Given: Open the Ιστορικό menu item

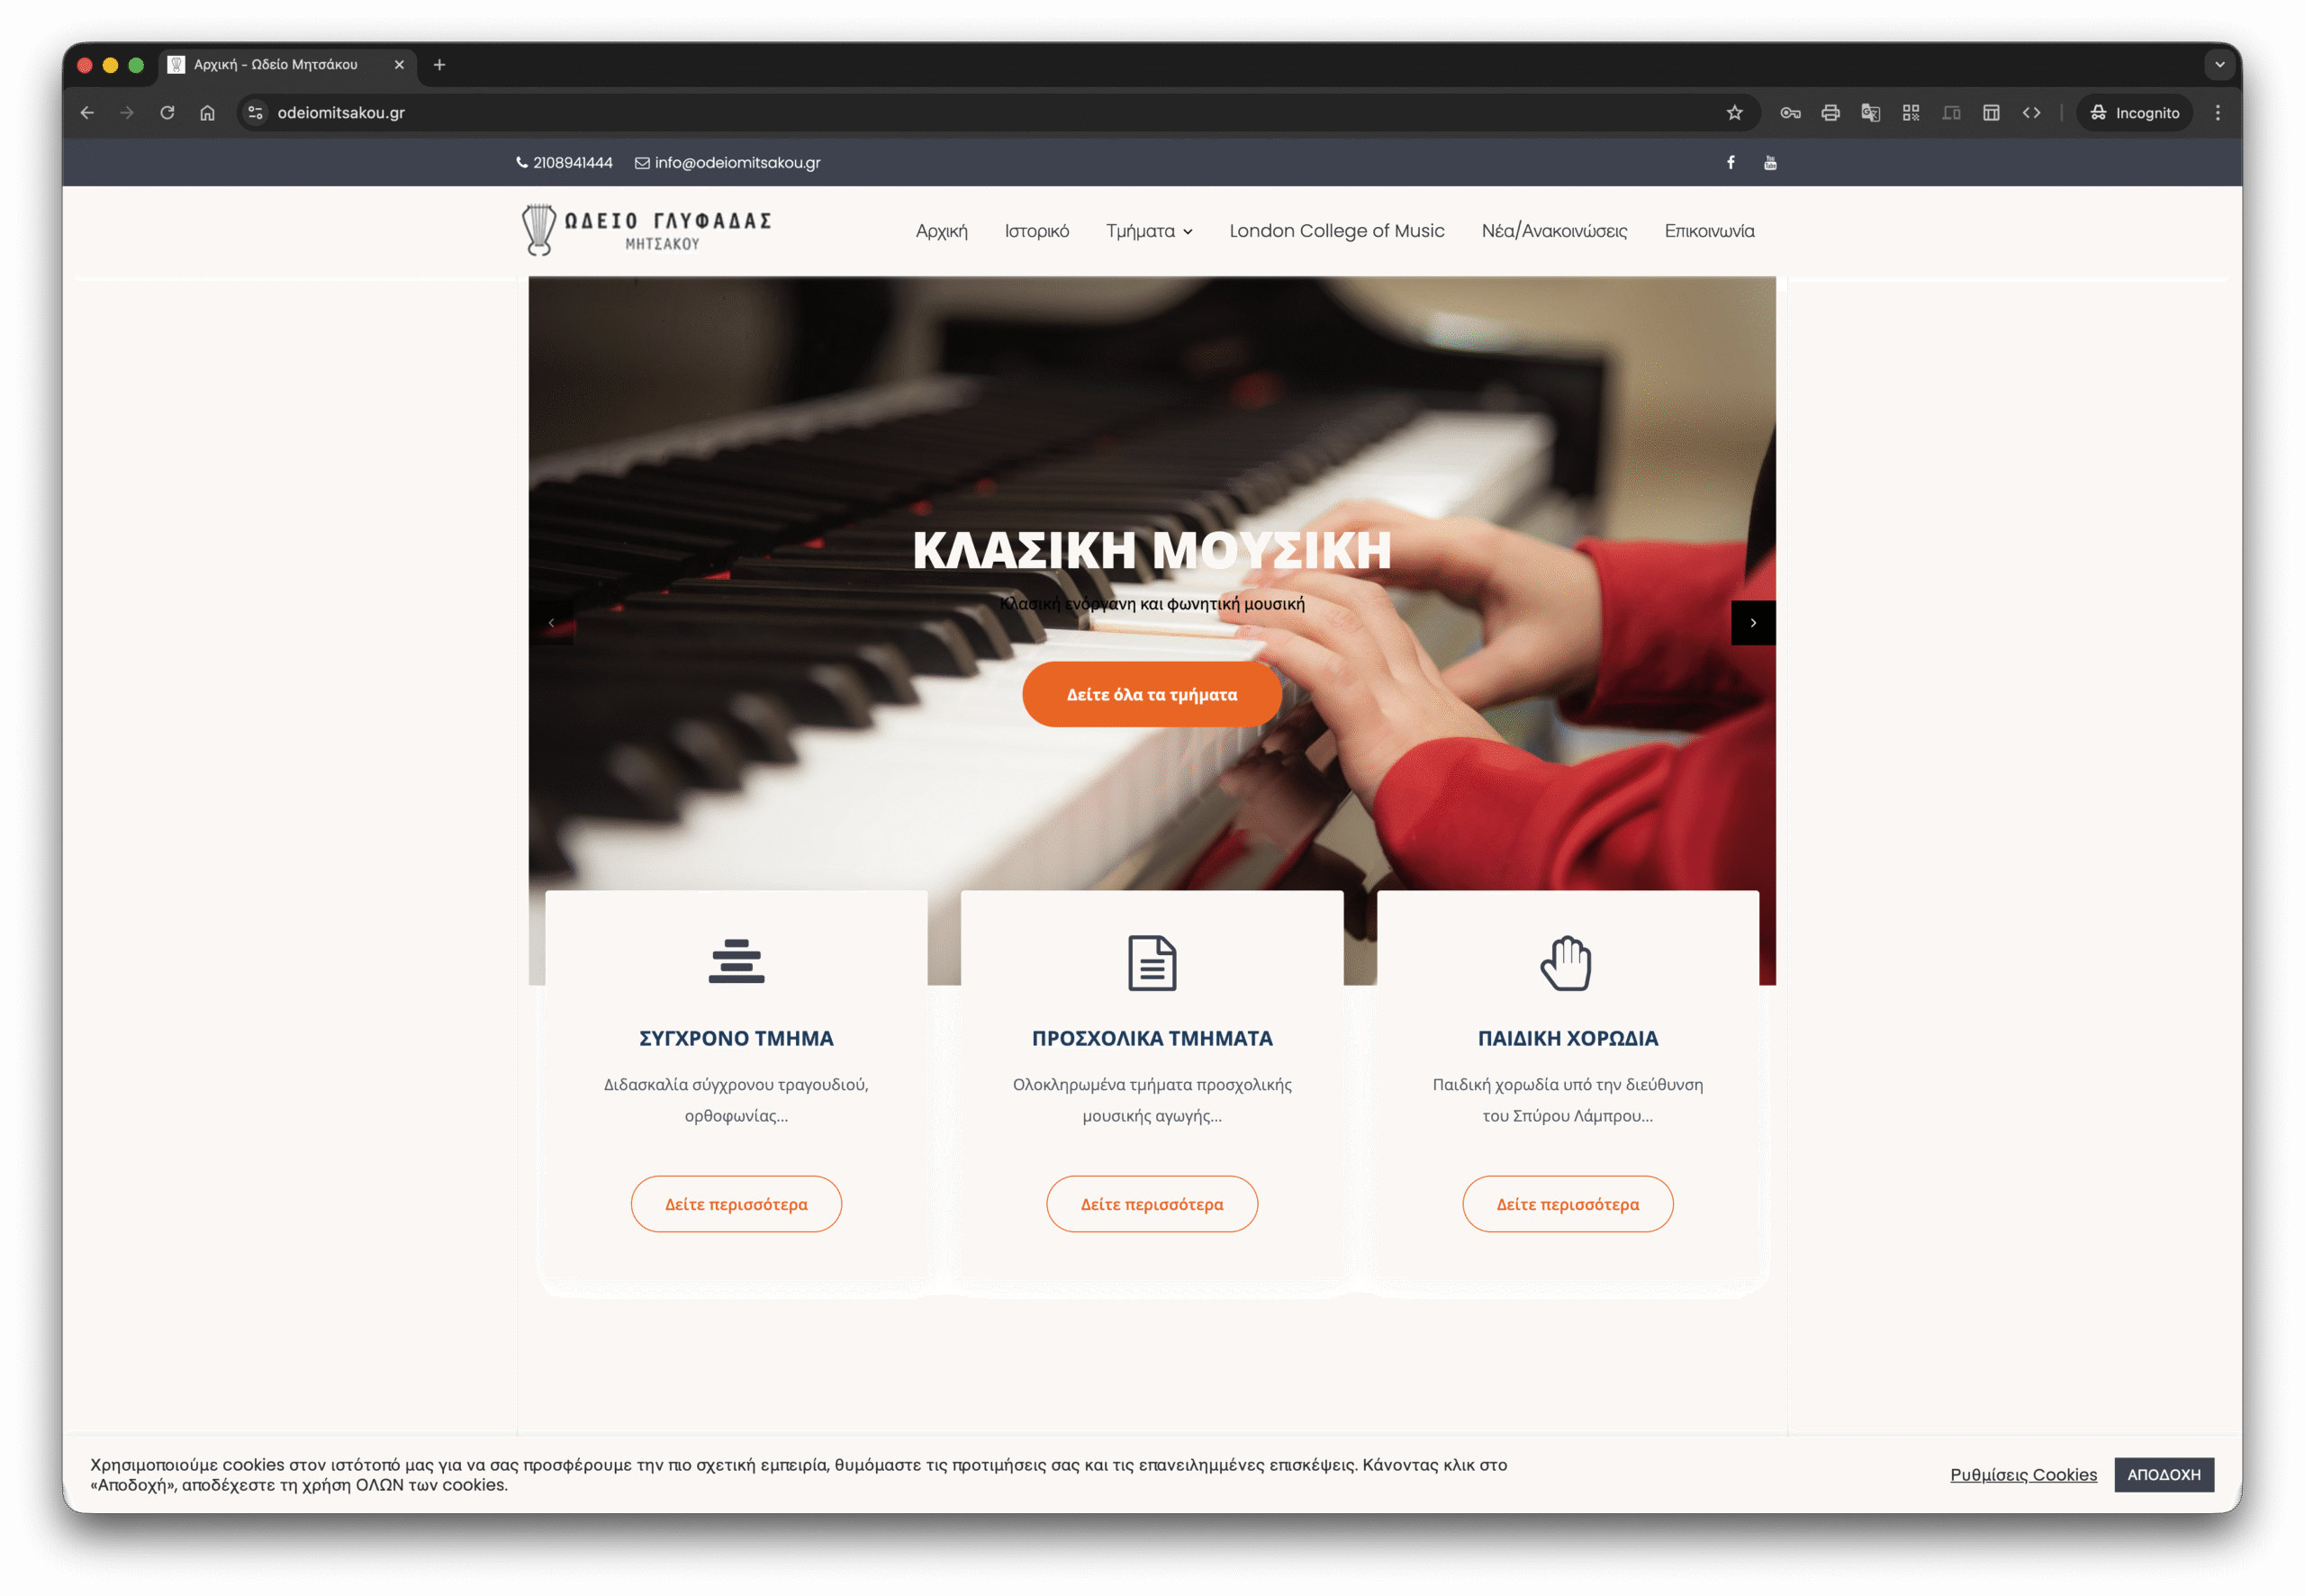Looking at the screenshot, I should (x=1036, y=231).
